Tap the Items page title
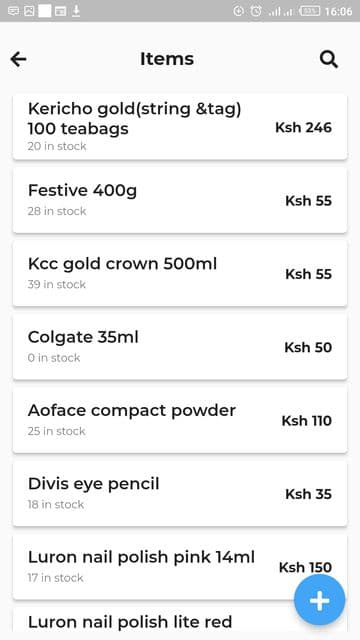Viewport: 360px width, 640px height. 167,59
